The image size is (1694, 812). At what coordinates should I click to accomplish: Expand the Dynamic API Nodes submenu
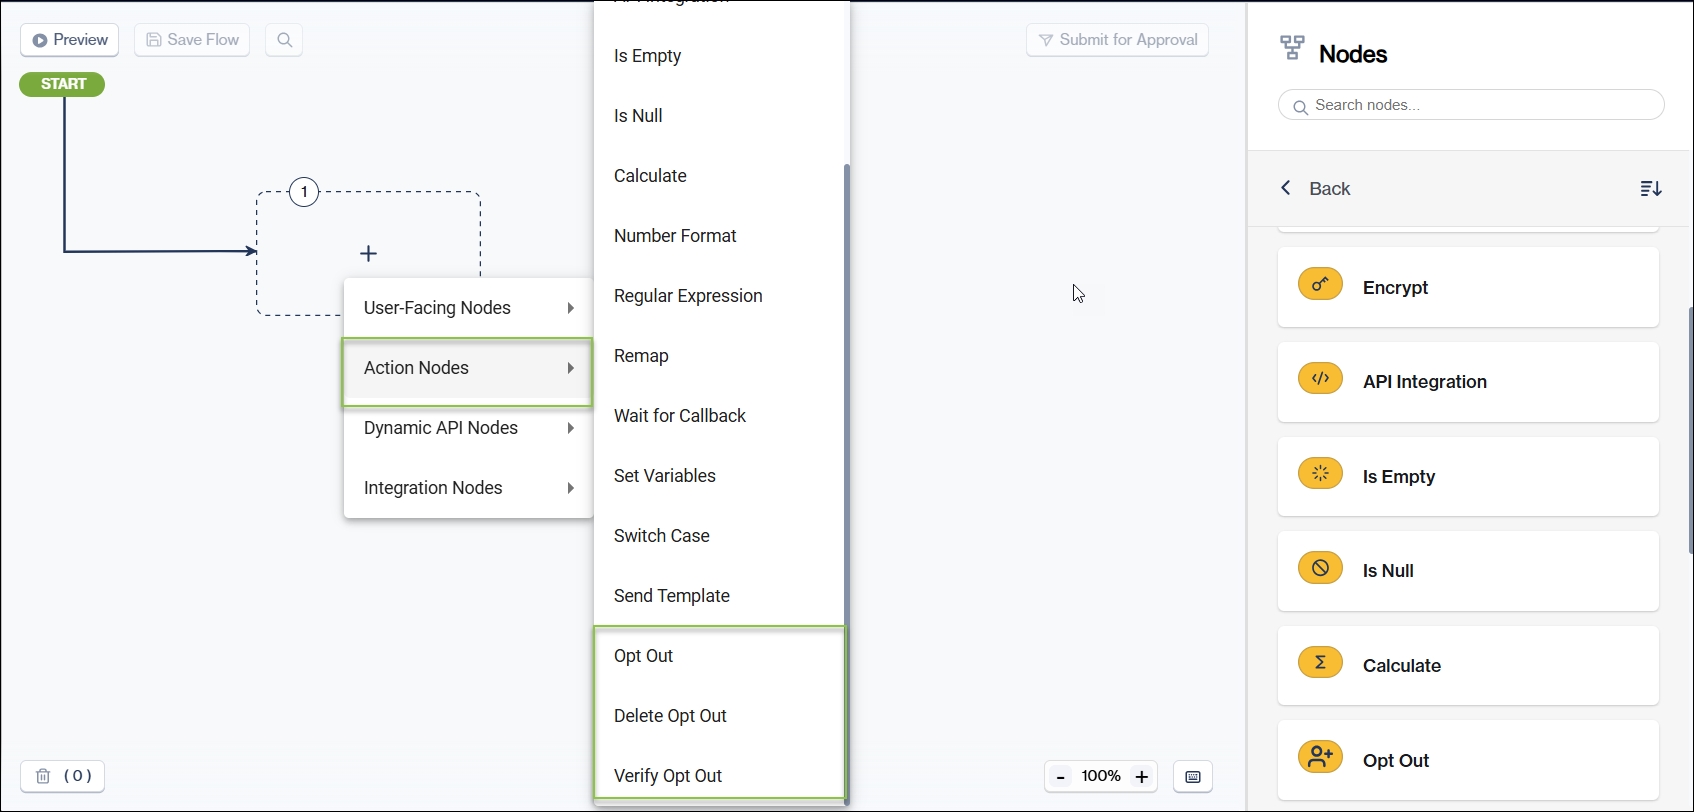[x=468, y=428]
